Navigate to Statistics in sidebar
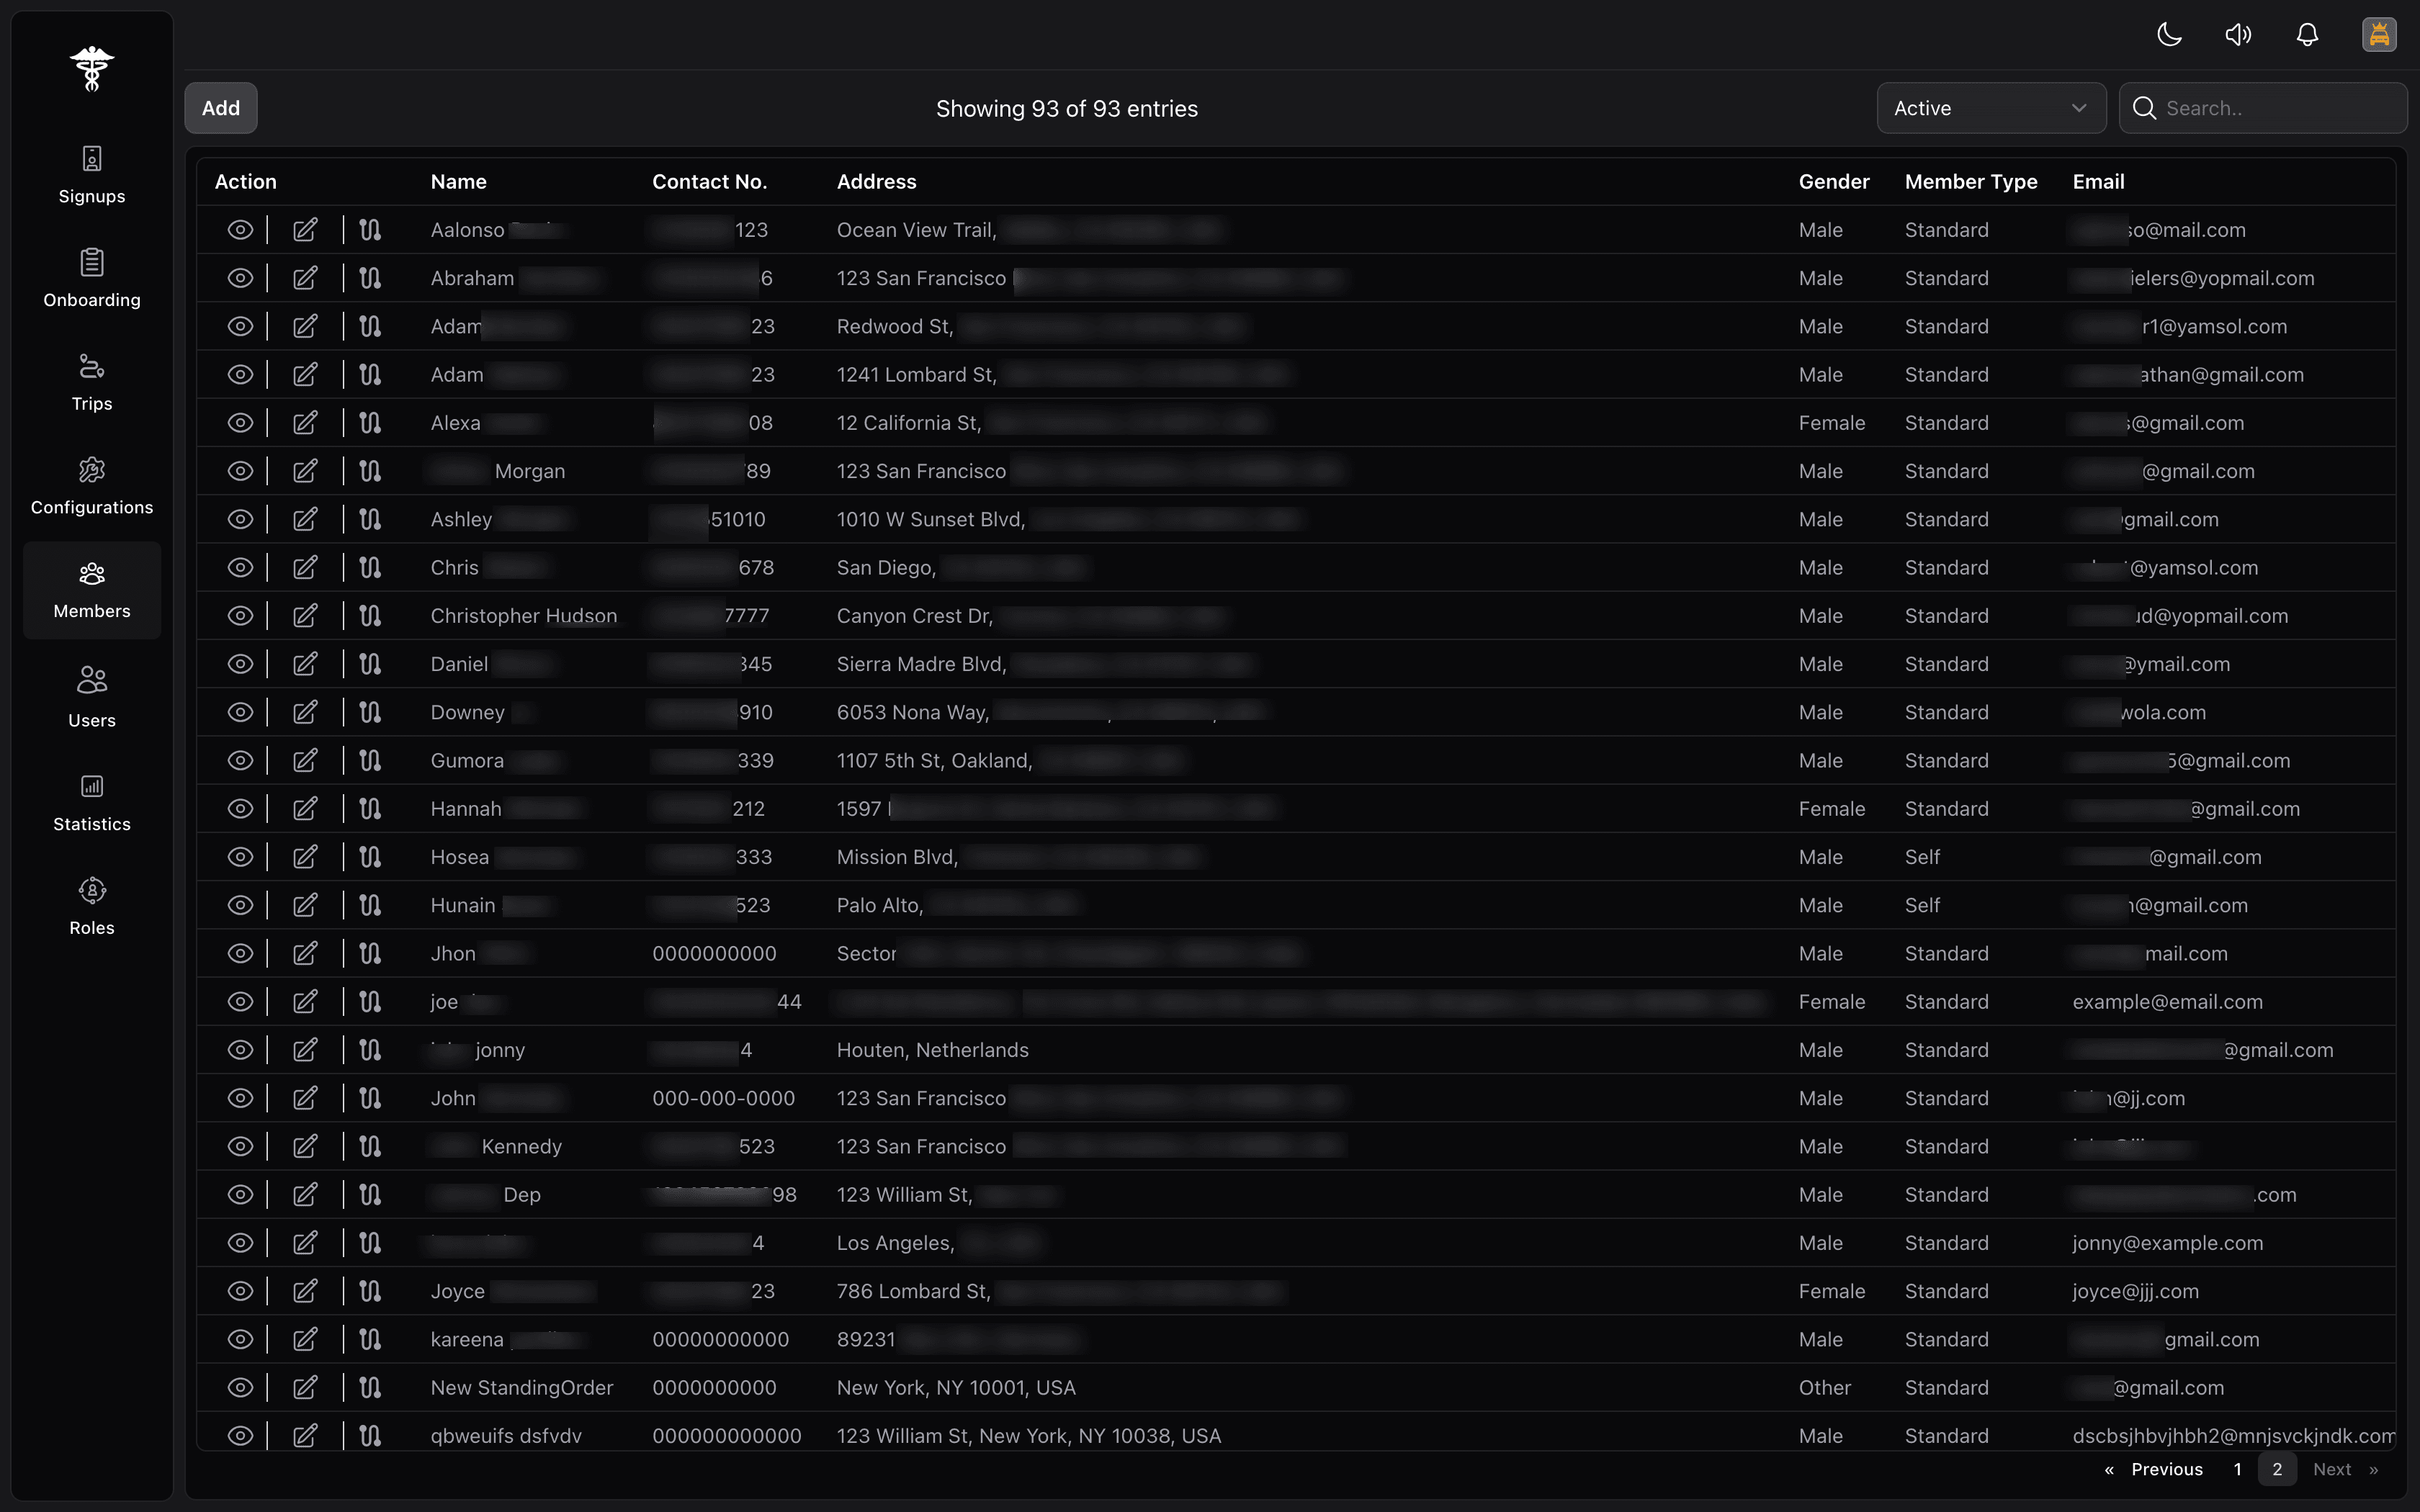 [x=92, y=802]
